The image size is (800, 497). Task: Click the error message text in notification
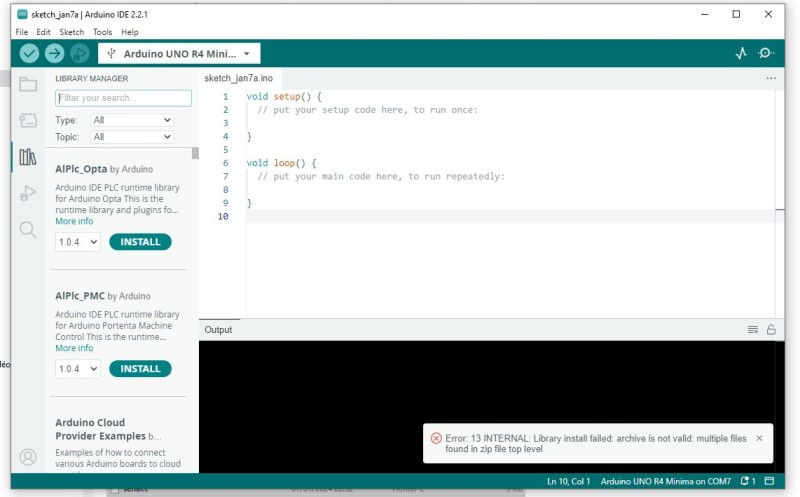(595, 443)
